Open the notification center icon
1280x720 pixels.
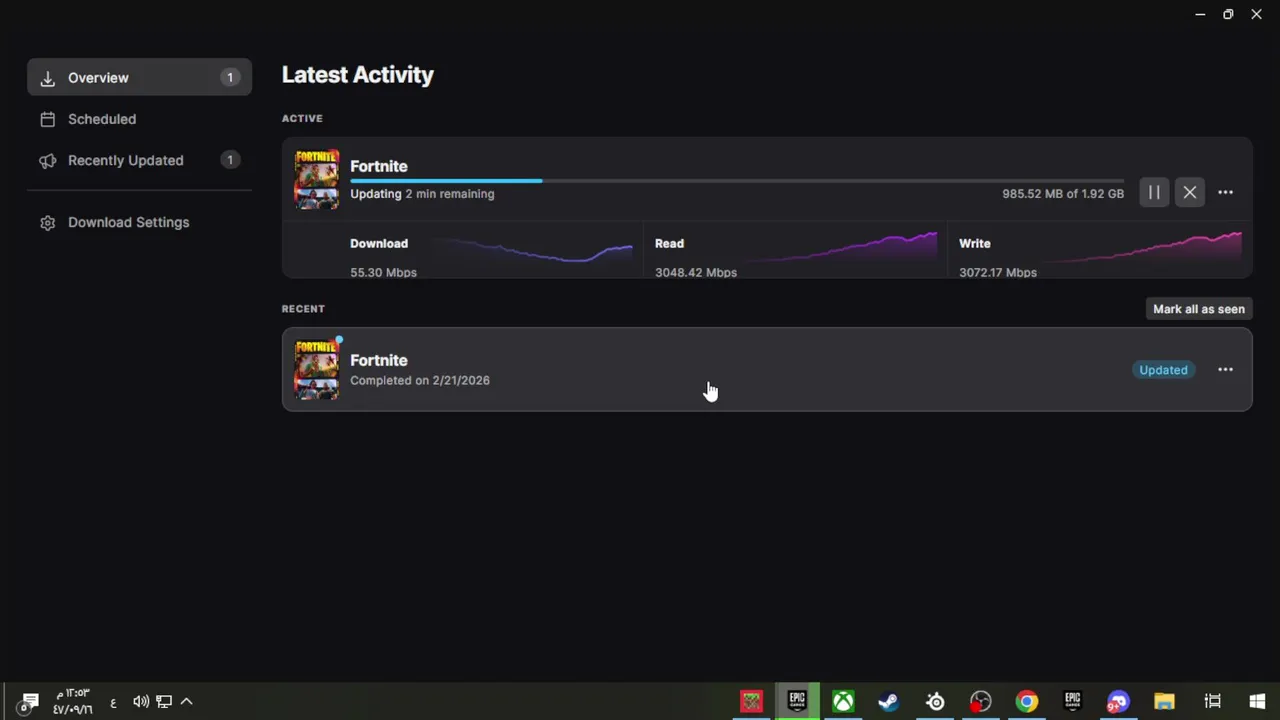[x=28, y=702]
